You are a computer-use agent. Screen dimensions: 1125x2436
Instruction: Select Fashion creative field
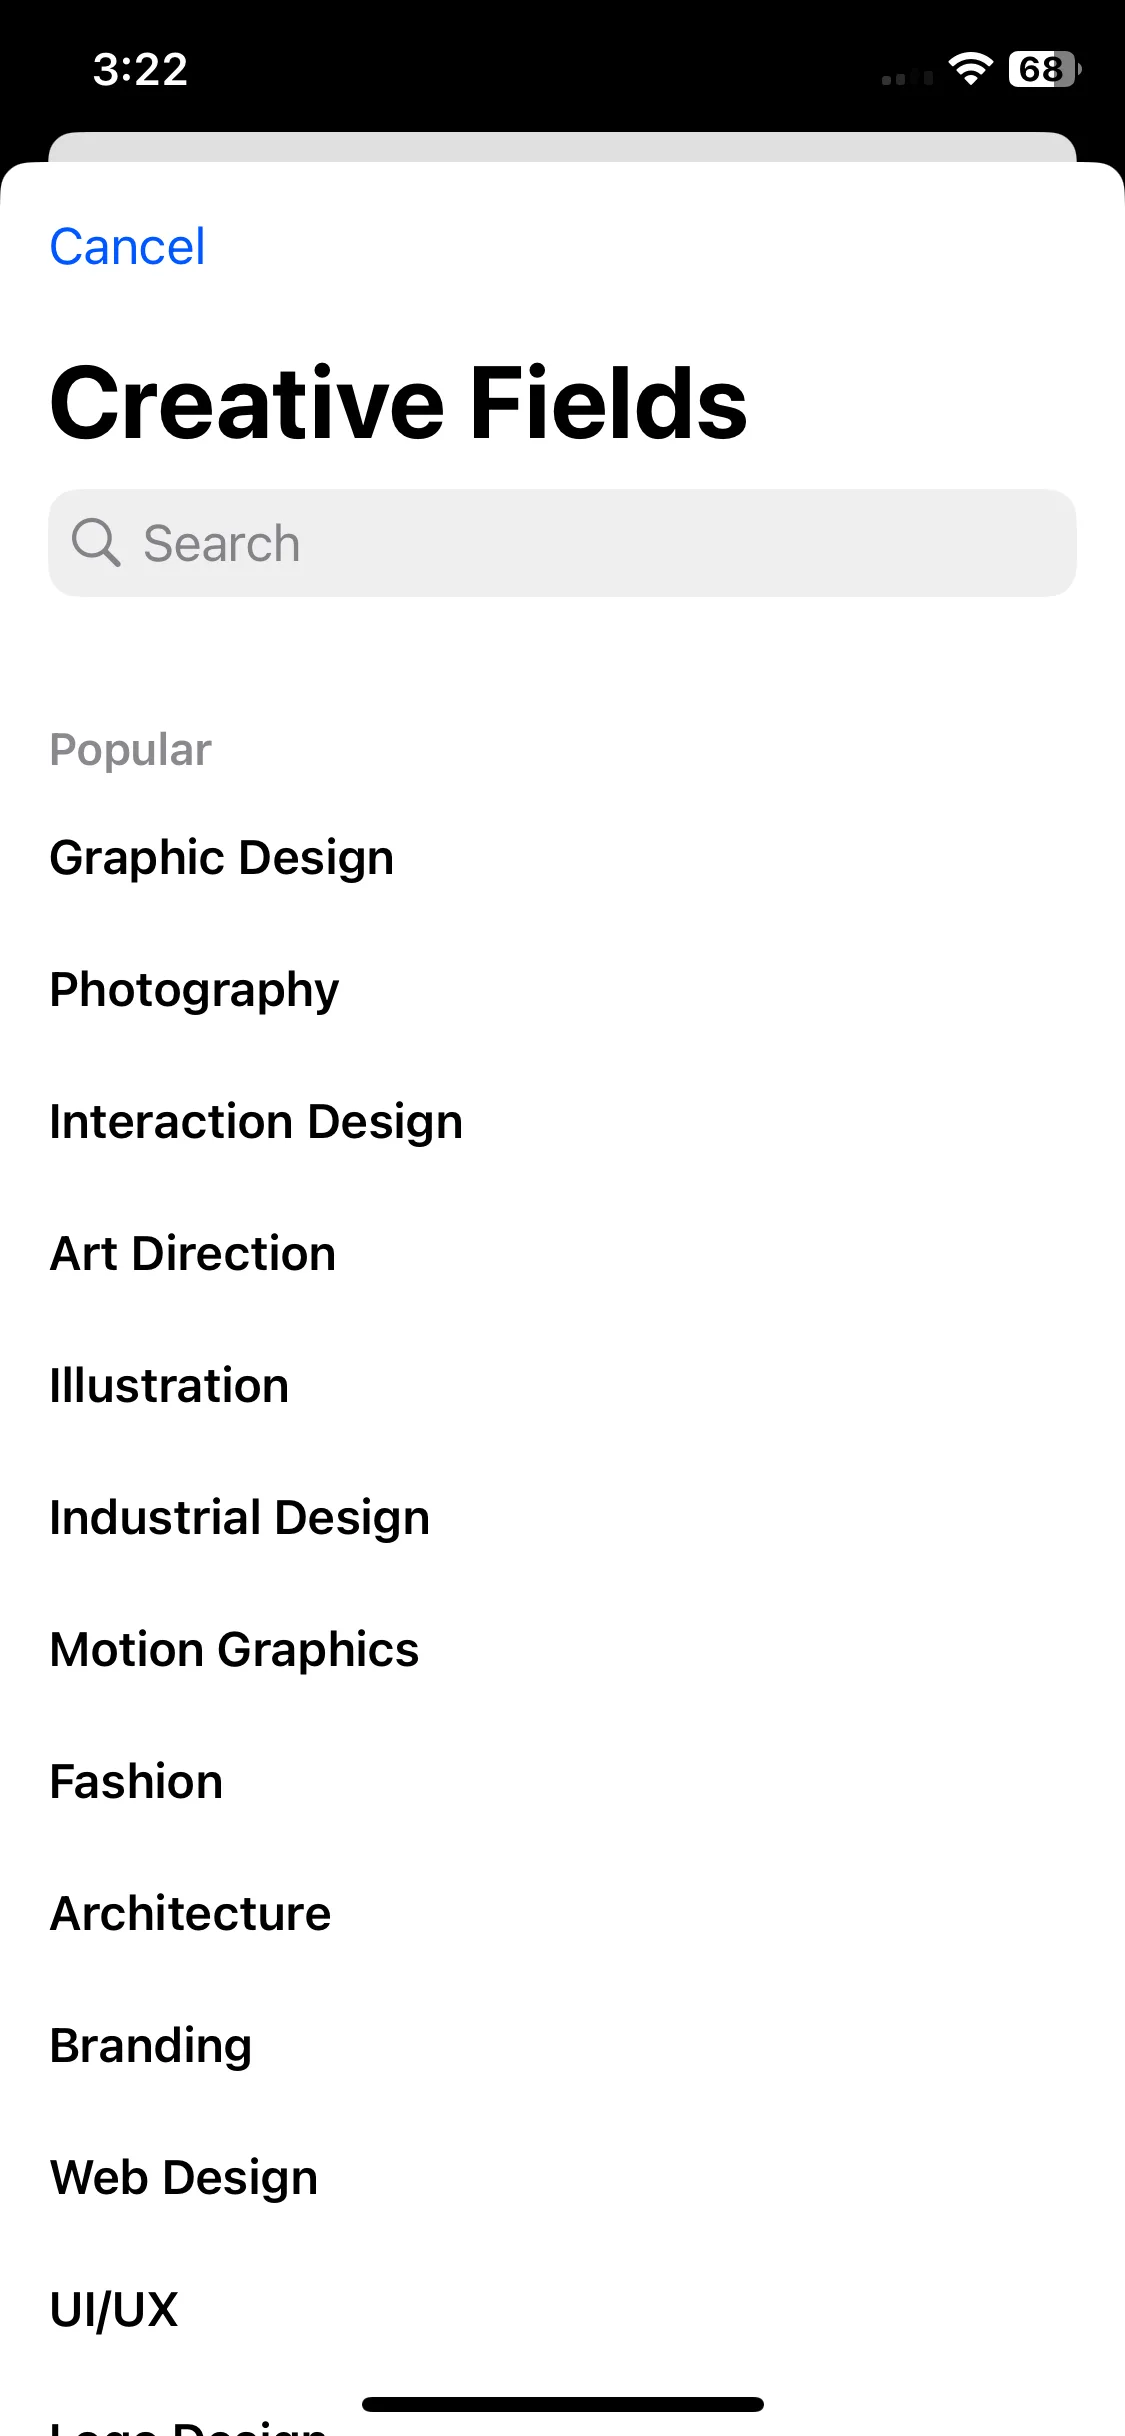(562, 1782)
